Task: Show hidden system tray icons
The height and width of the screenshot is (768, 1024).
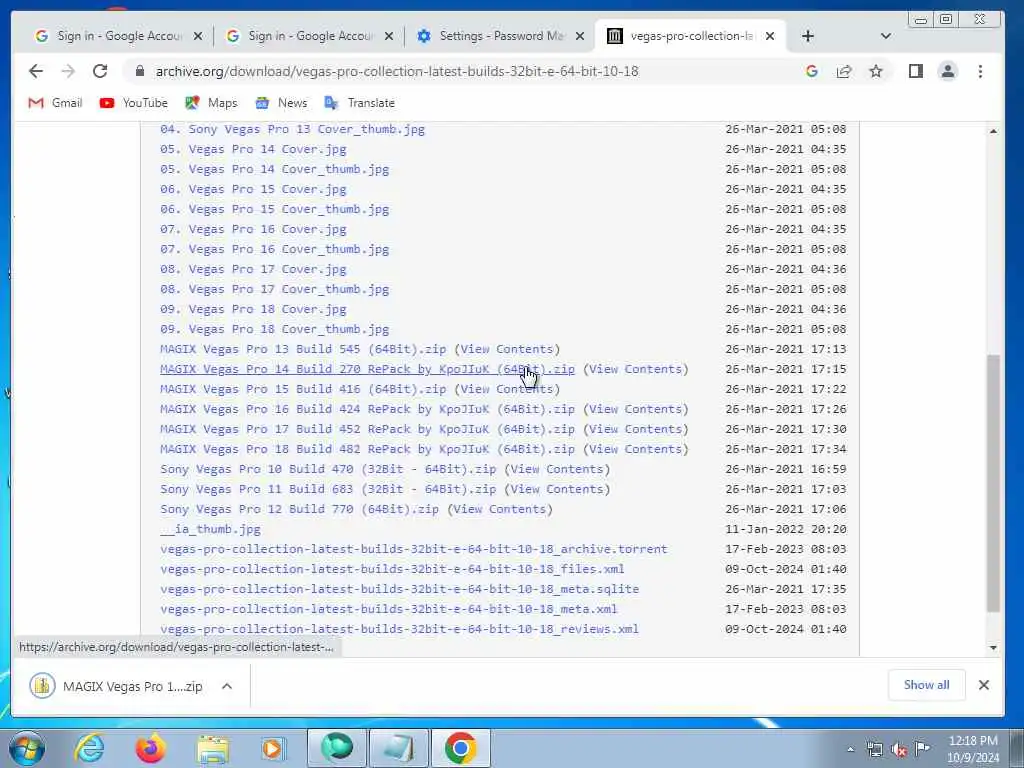Action: click(x=850, y=750)
